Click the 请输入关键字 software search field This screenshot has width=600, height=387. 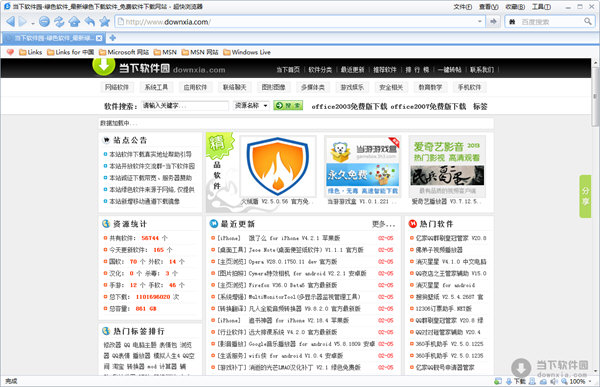185,106
